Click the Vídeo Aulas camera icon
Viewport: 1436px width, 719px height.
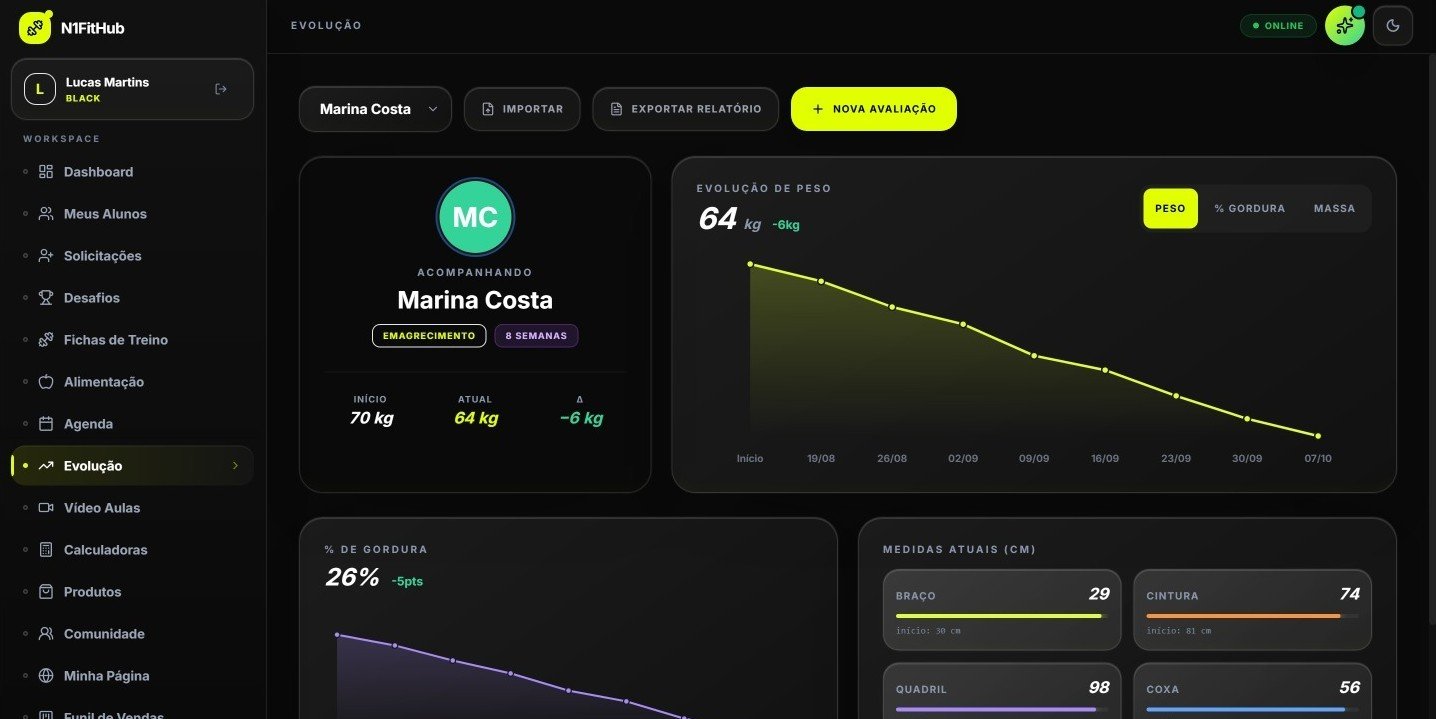coord(45,508)
